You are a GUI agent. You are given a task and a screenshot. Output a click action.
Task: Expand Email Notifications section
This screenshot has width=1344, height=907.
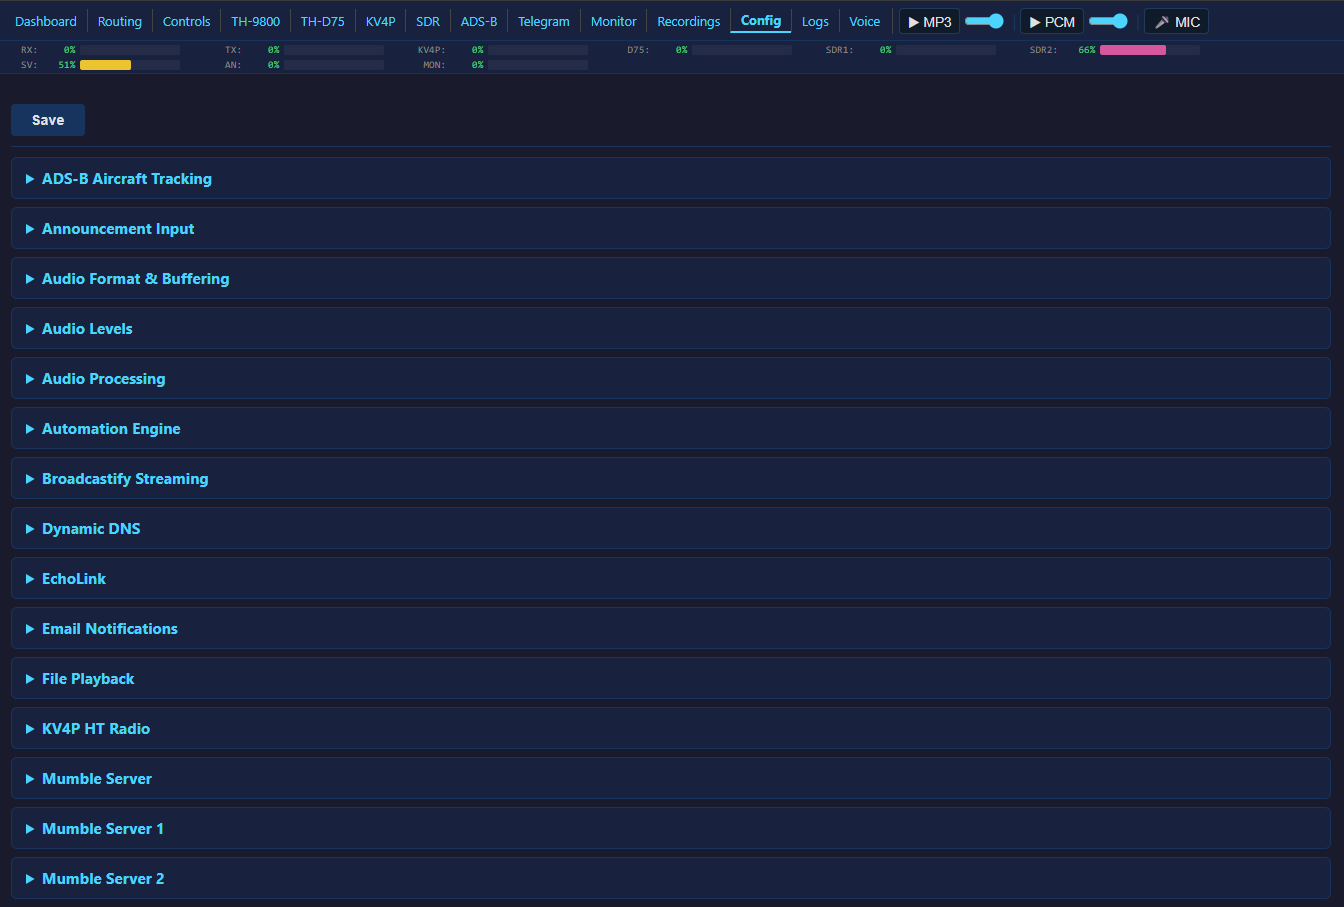pos(671,629)
